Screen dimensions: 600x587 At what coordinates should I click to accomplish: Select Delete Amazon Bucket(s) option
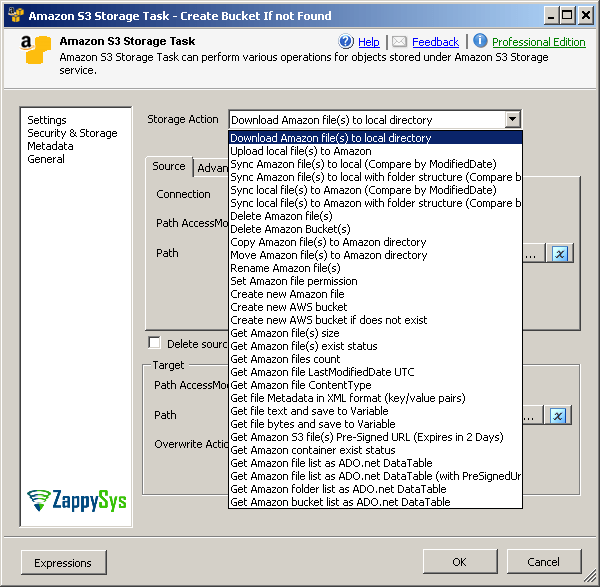click(x=375, y=229)
